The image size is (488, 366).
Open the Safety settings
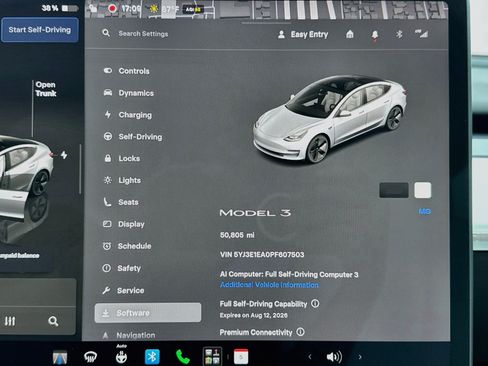pos(121,268)
